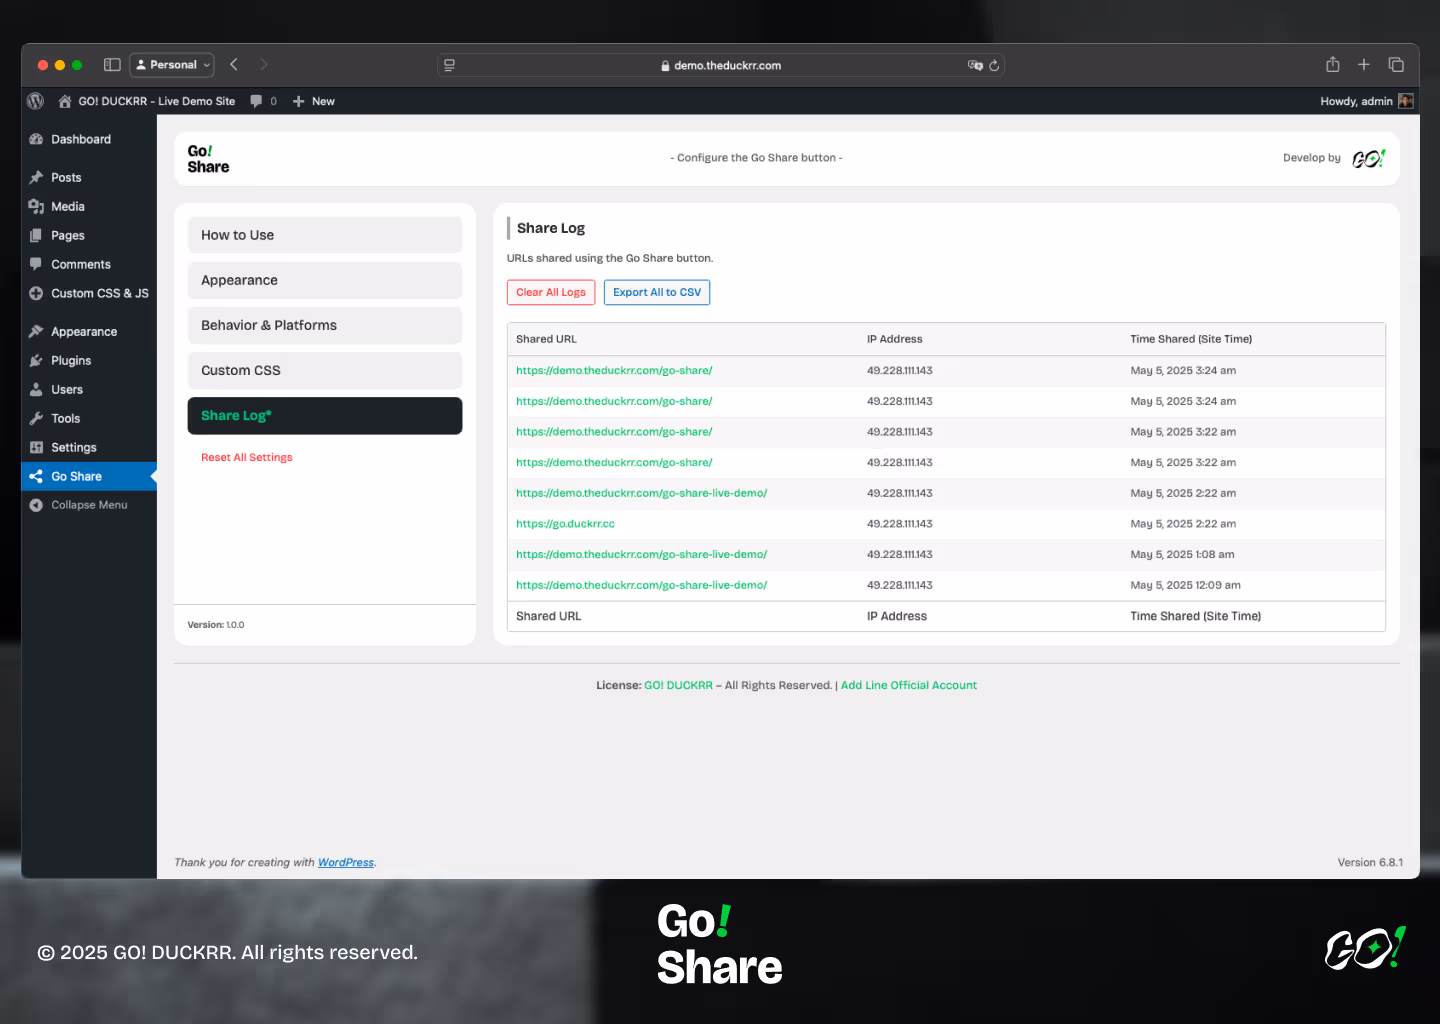The image size is (1440, 1024).
Task: Collapse the WordPress admin menu
Action: (89, 505)
